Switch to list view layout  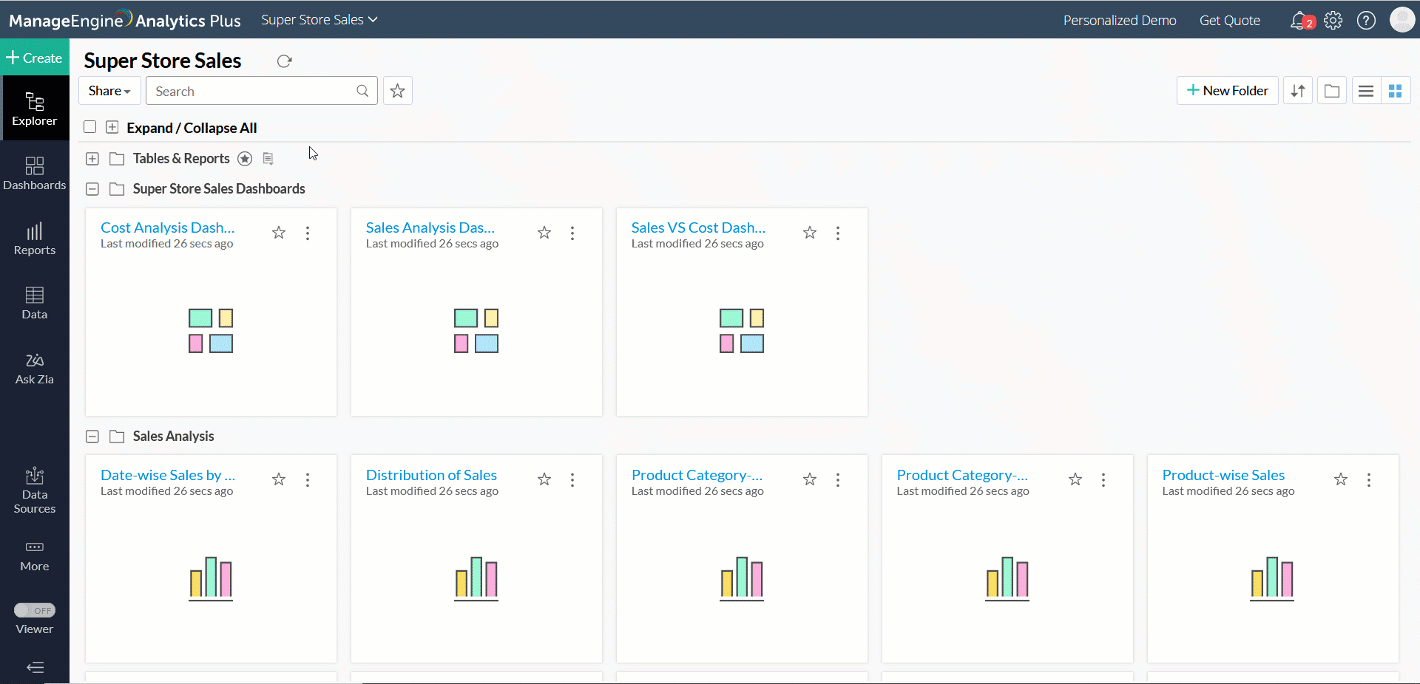coord(1366,91)
